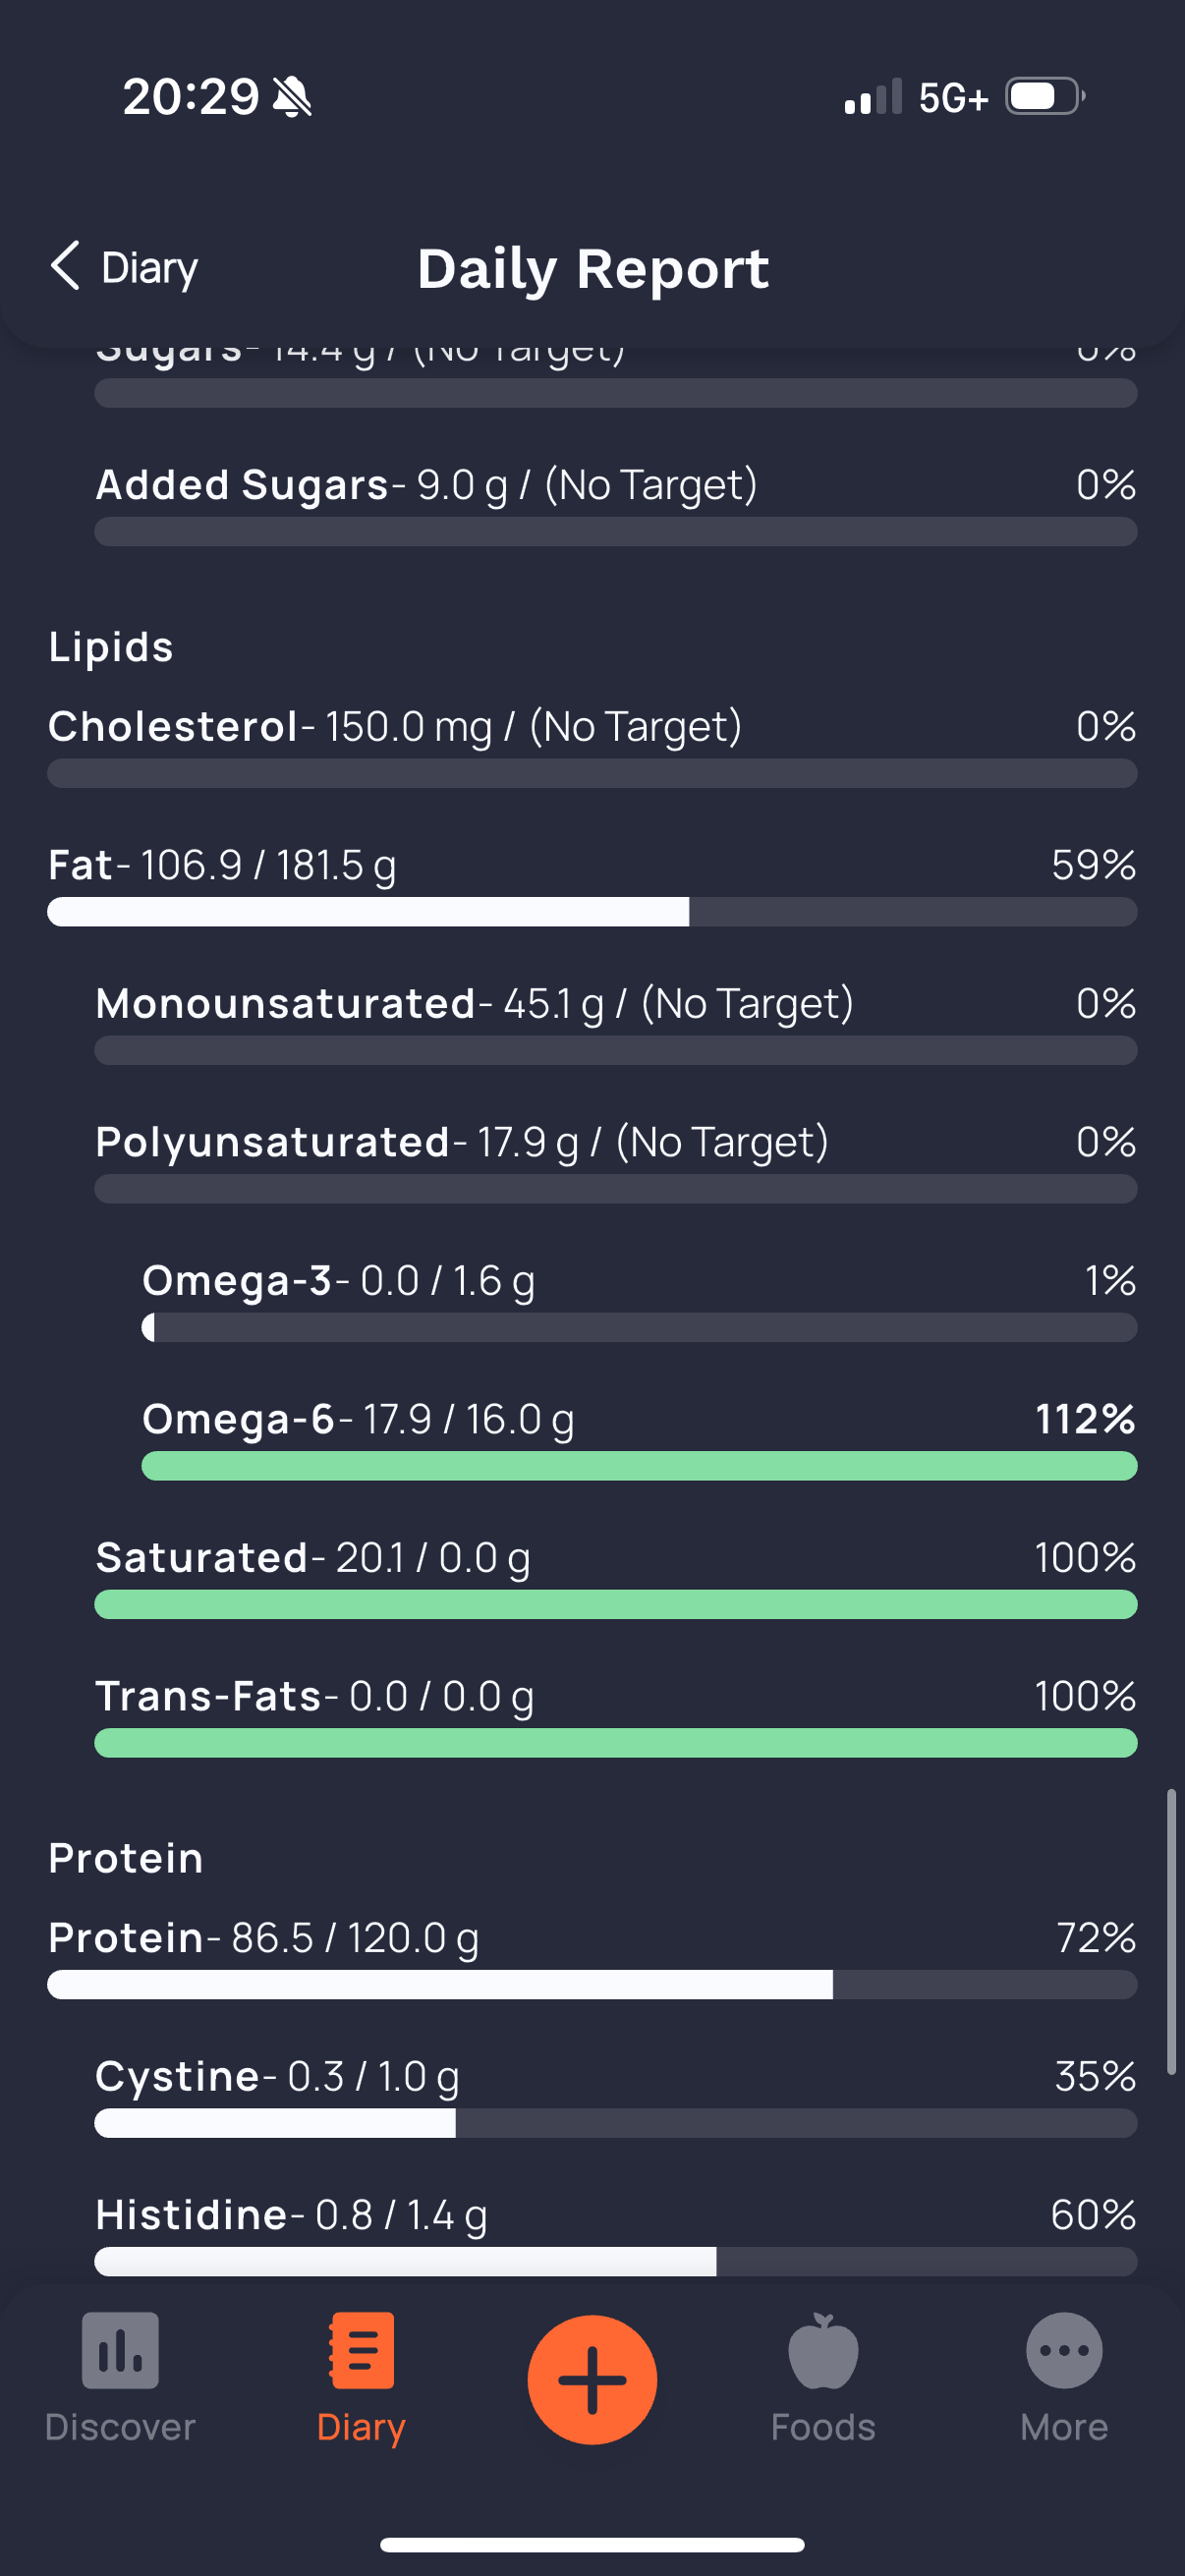Image resolution: width=1185 pixels, height=2576 pixels.
Task: Tap the Protein 72% progress bar
Action: (592, 1985)
